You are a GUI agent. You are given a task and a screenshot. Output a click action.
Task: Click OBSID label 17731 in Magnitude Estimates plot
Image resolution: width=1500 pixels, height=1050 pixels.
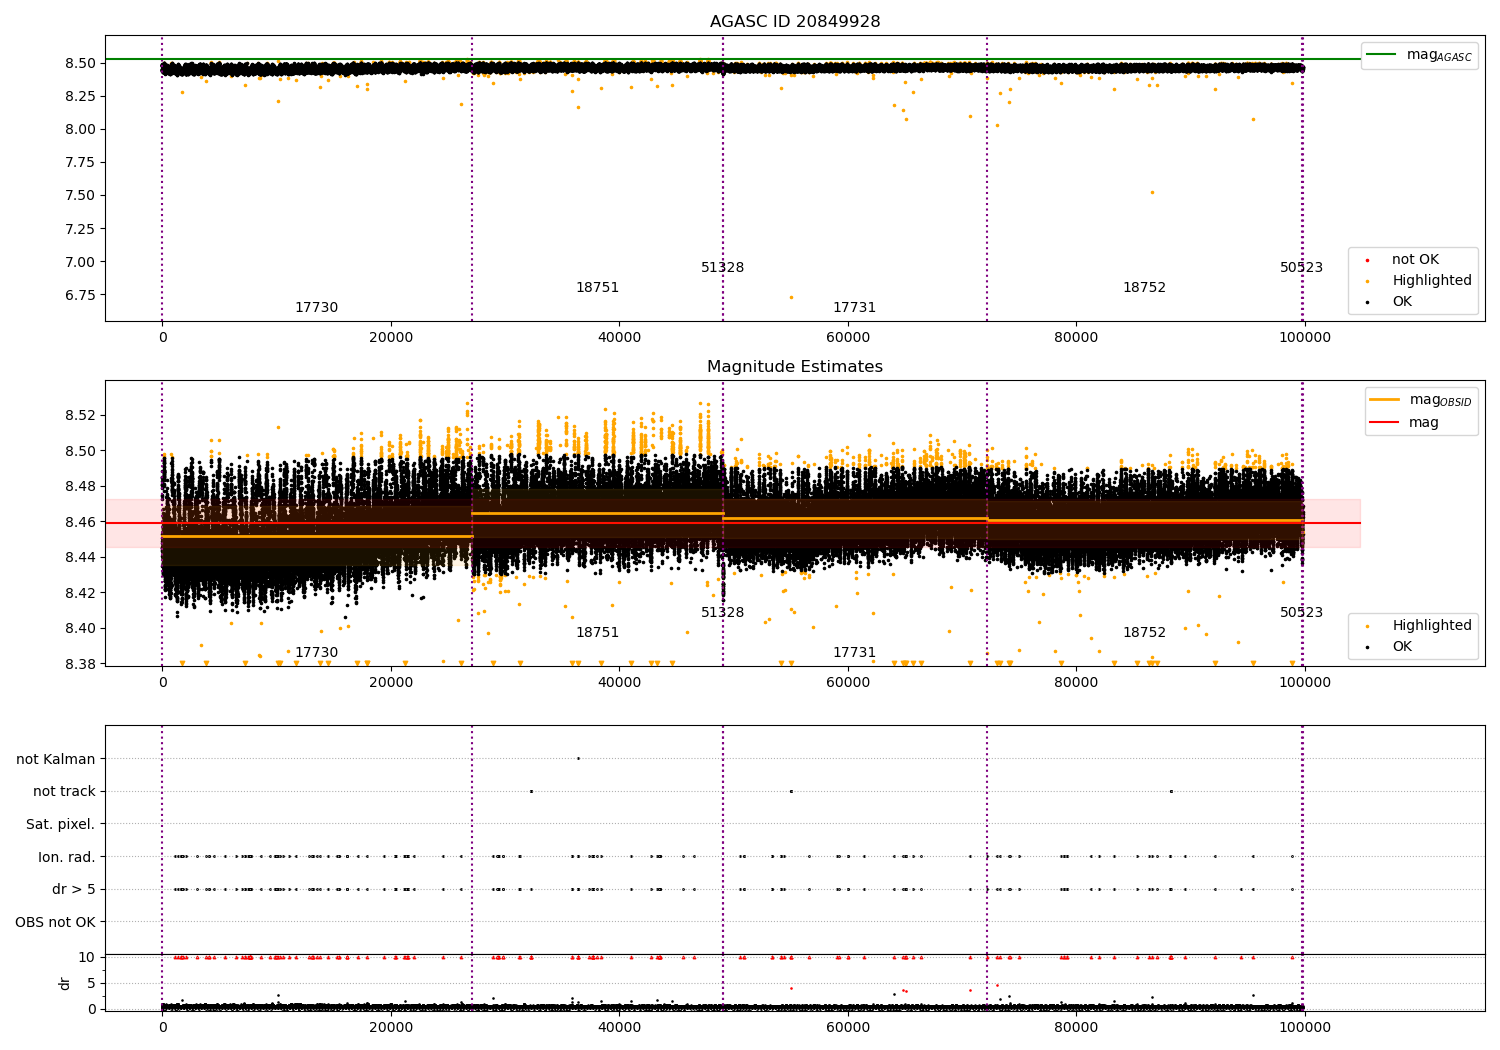coord(854,653)
